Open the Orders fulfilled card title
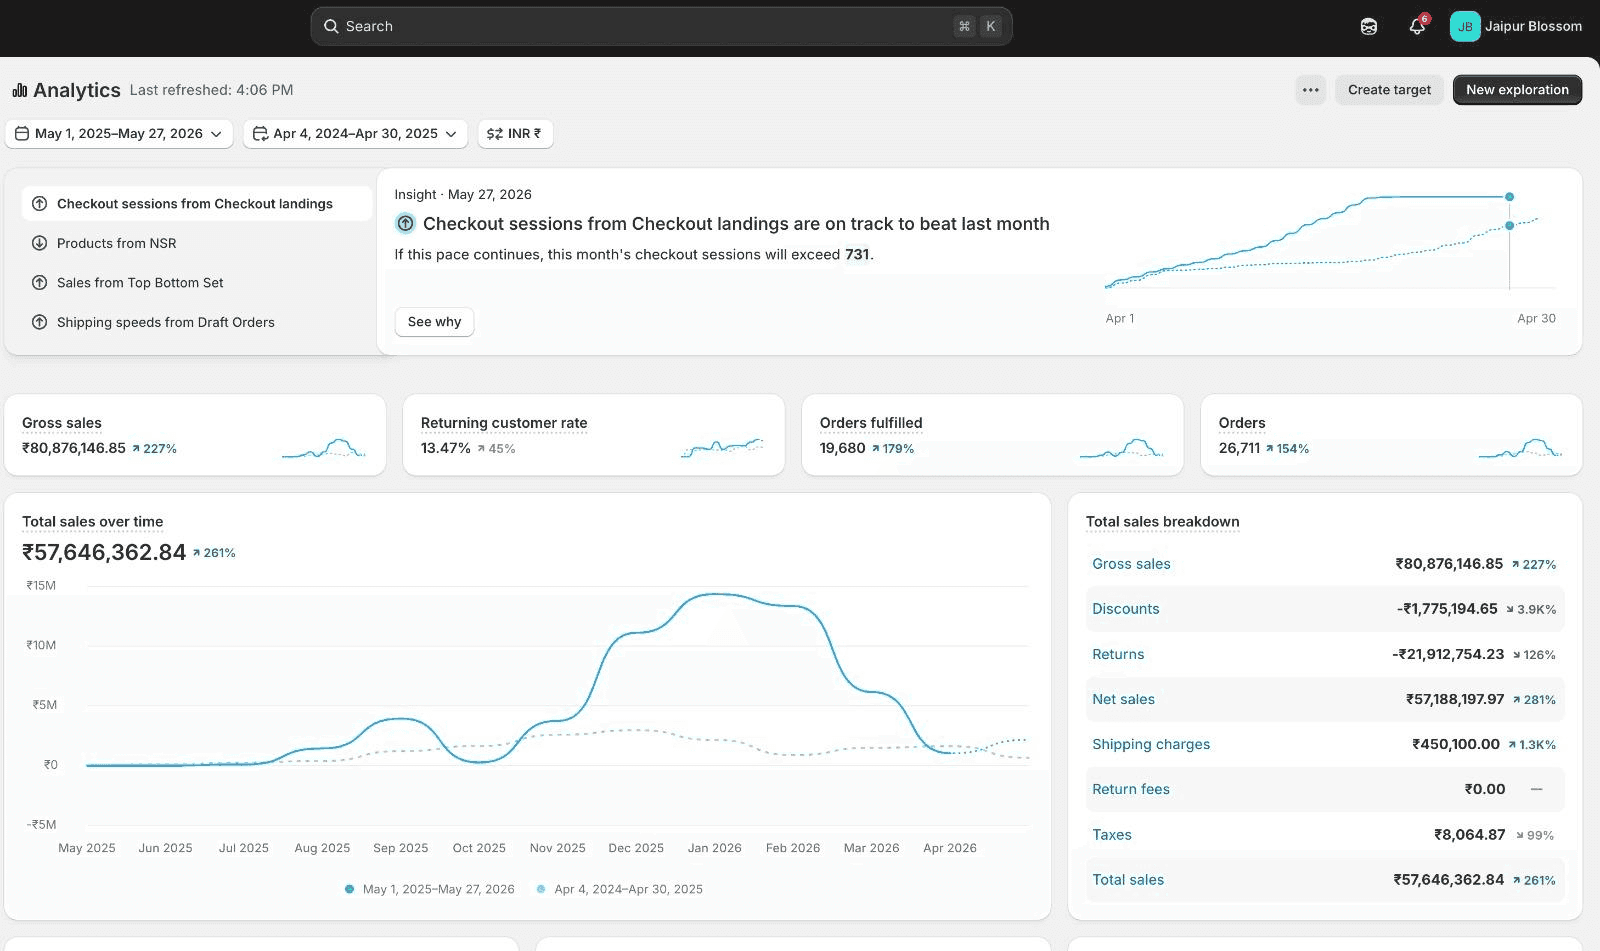Viewport: 1600px width, 951px height. pyautogui.click(x=871, y=423)
